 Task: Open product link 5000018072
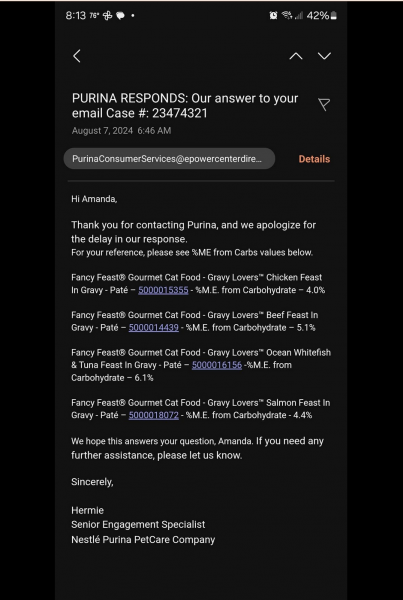(153, 415)
